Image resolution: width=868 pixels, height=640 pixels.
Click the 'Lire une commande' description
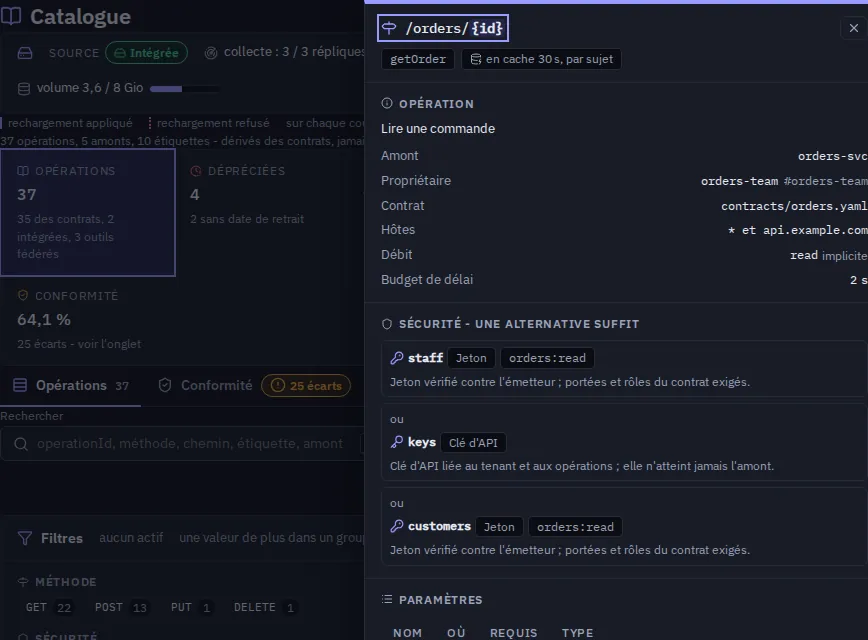click(438, 128)
